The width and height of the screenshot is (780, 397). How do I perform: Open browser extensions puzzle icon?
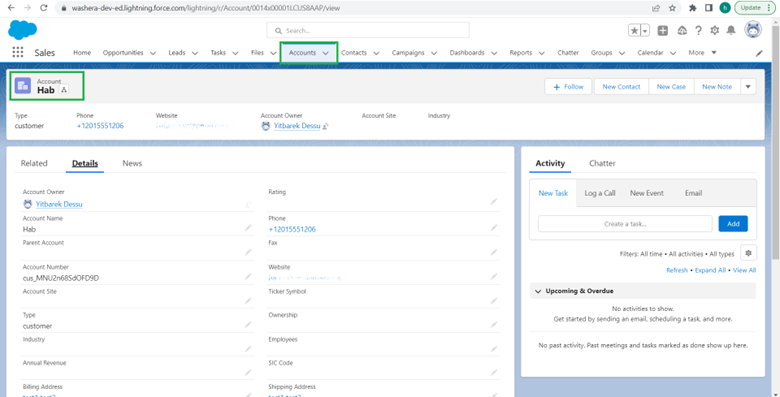click(692, 8)
